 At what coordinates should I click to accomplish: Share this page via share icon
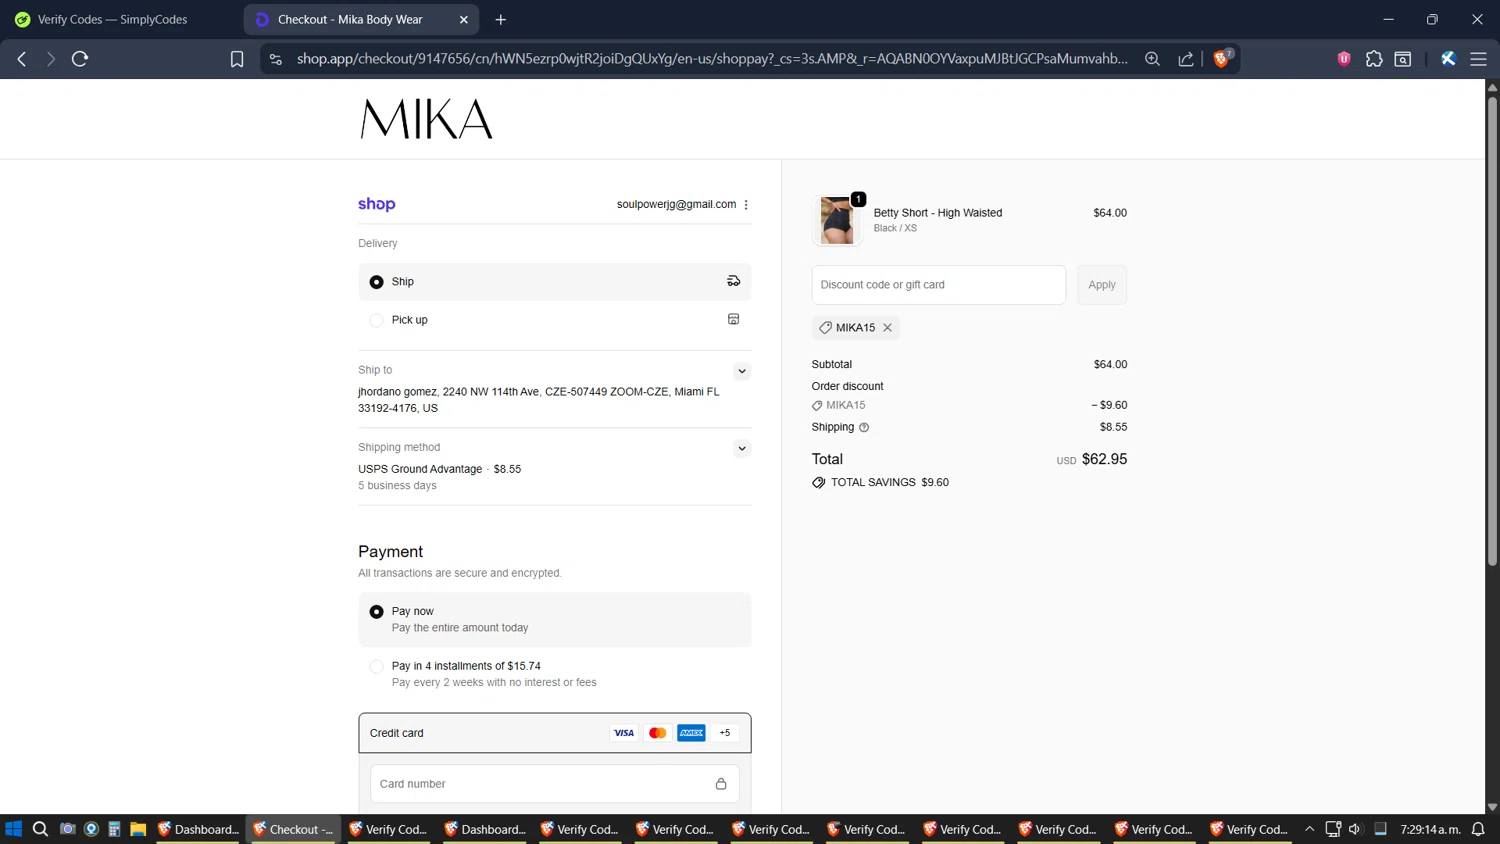tap(1186, 59)
